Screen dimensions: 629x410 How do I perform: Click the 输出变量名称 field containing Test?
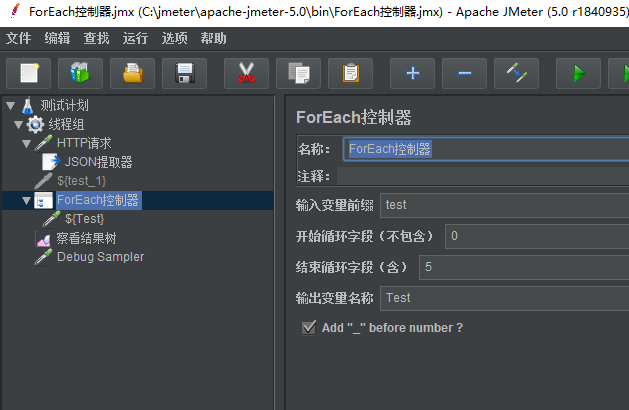click(504, 298)
